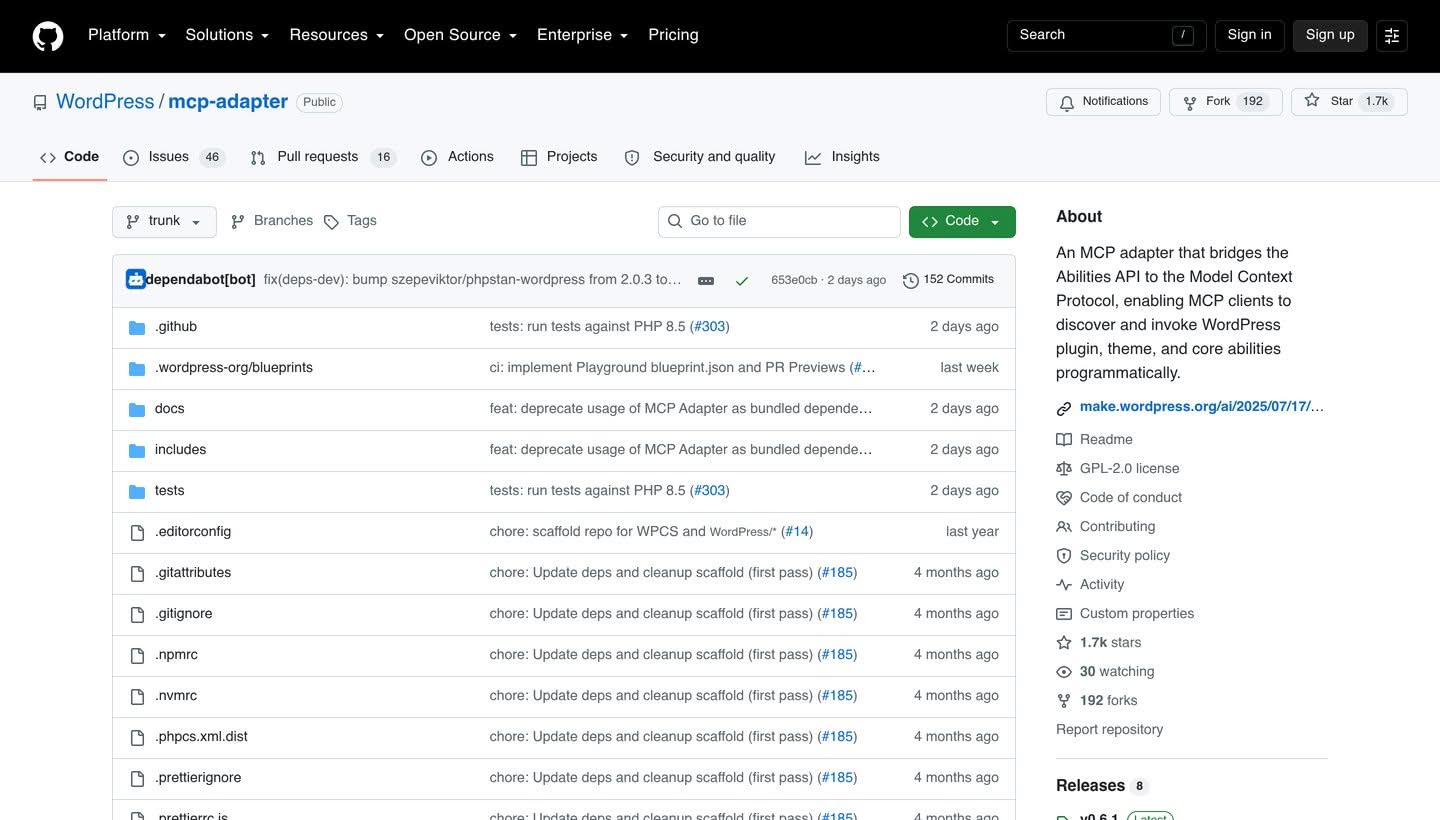This screenshot has width=1440, height=820.
Task: Expand the Solutions menu
Action: pyautogui.click(x=227, y=35)
